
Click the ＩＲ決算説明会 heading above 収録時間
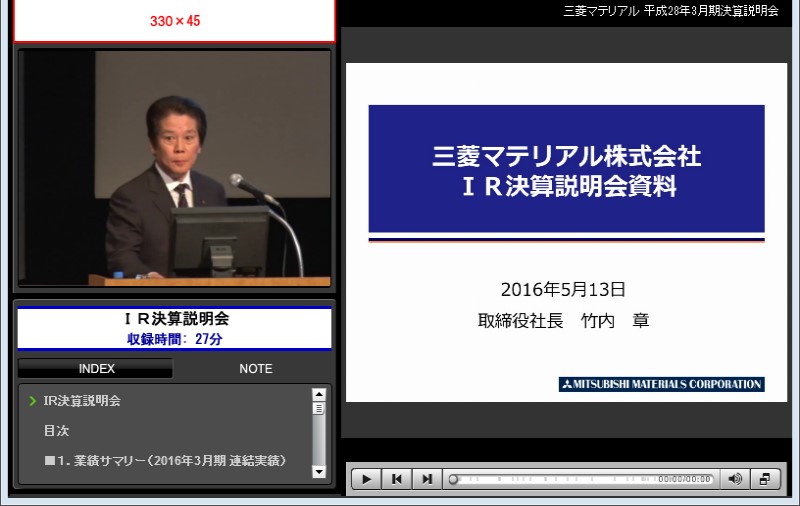click(177, 318)
